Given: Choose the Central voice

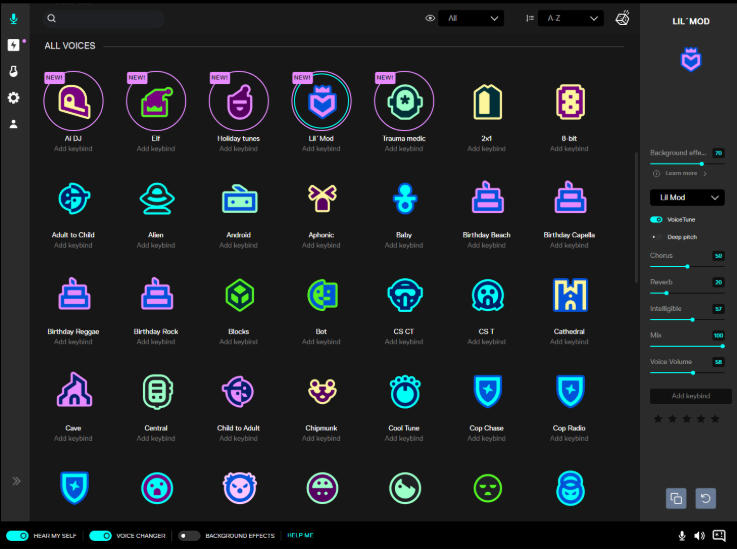Looking at the screenshot, I should coord(157,392).
